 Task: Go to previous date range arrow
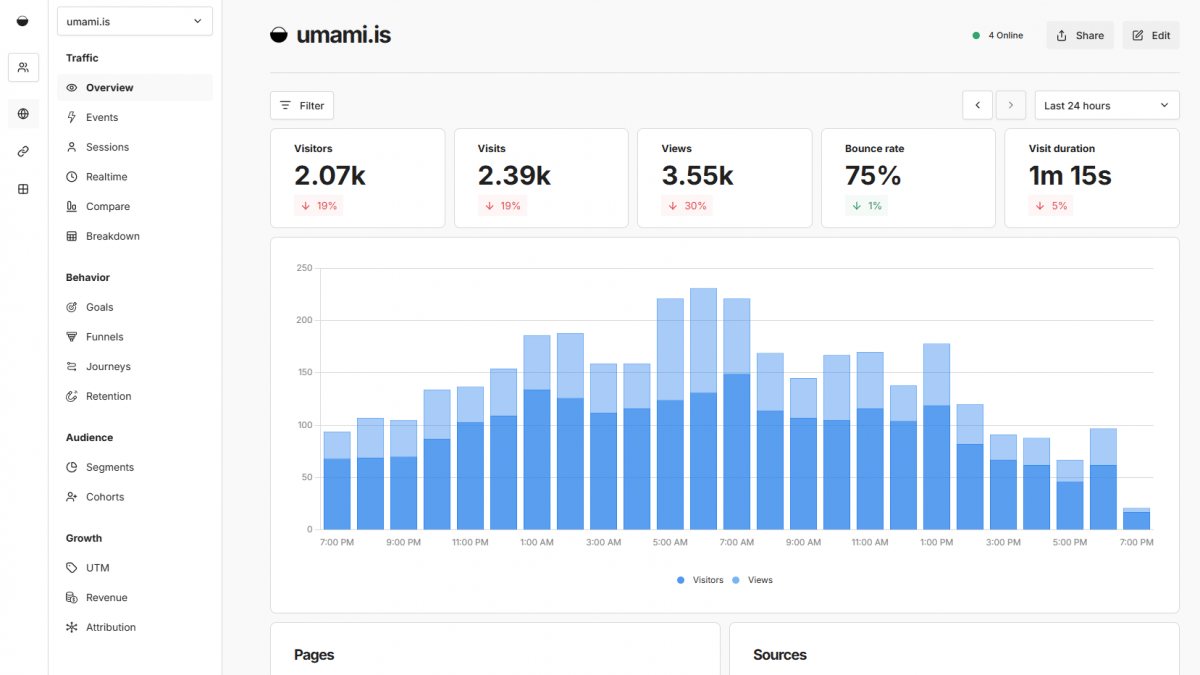click(x=977, y=105)
